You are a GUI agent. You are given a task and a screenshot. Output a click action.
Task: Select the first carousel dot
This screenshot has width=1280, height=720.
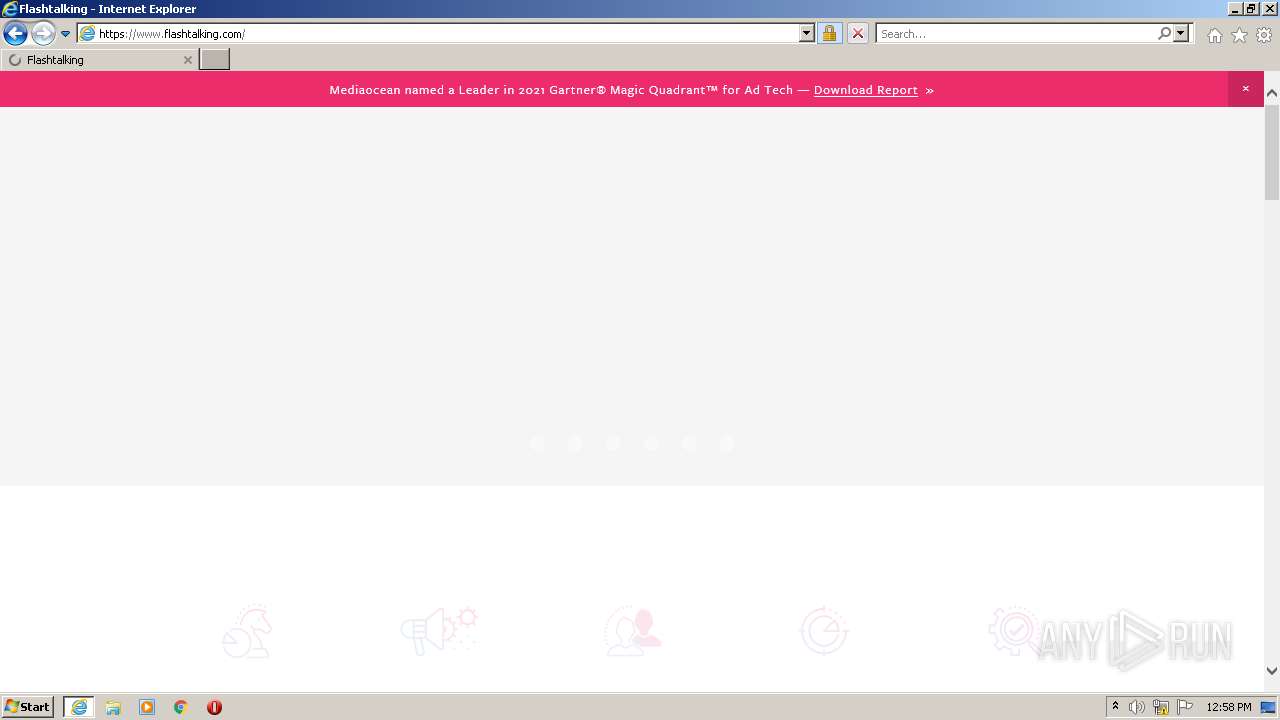click(x=538, y=443)
